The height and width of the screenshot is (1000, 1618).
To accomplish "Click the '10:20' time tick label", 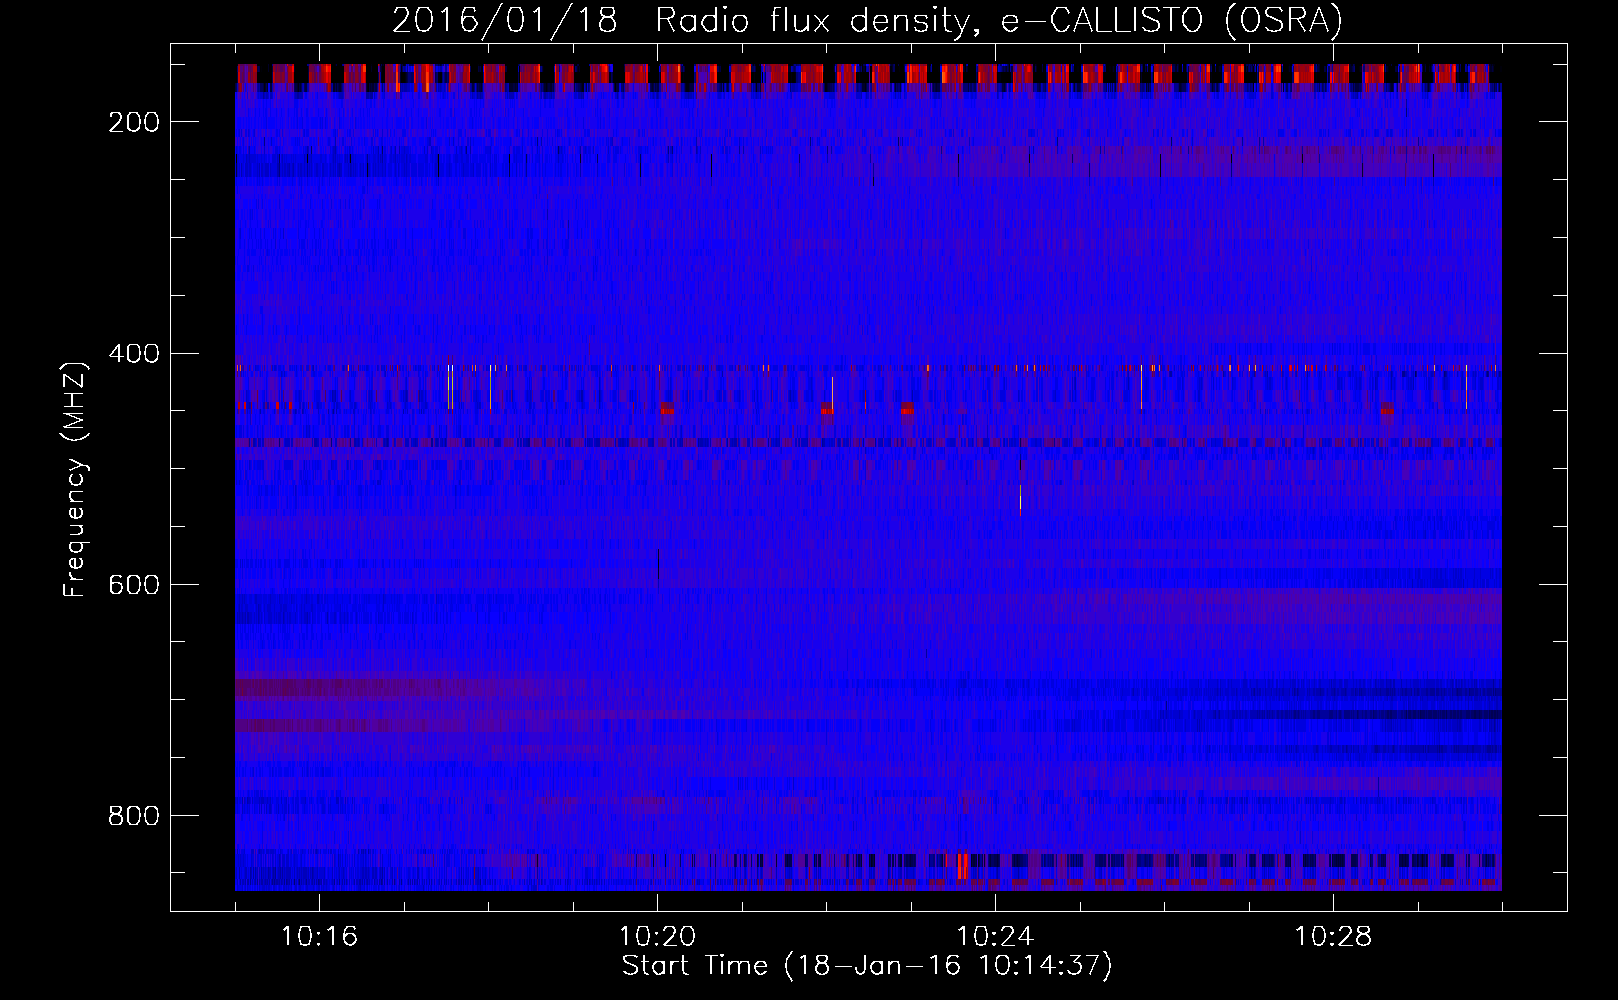I will pyautogui.click(x=657, y=937).
